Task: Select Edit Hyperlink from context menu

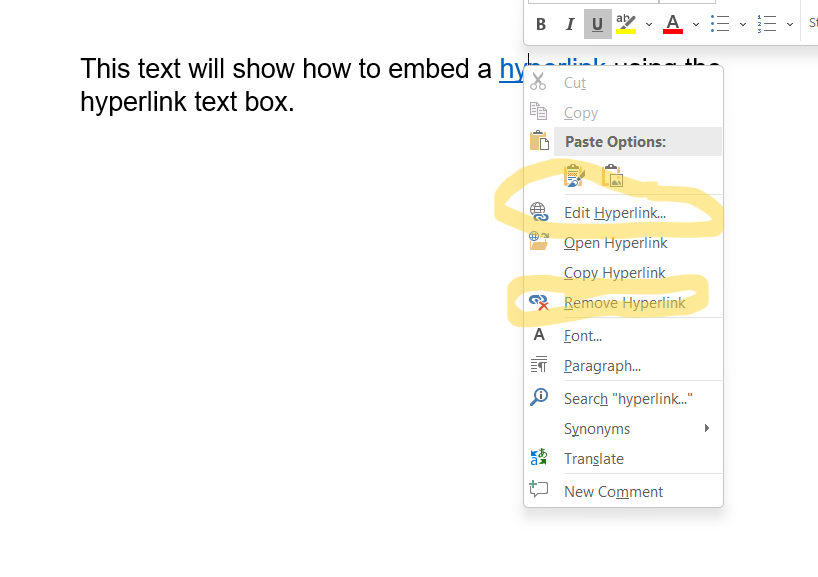Action: (x=614, y=213)
